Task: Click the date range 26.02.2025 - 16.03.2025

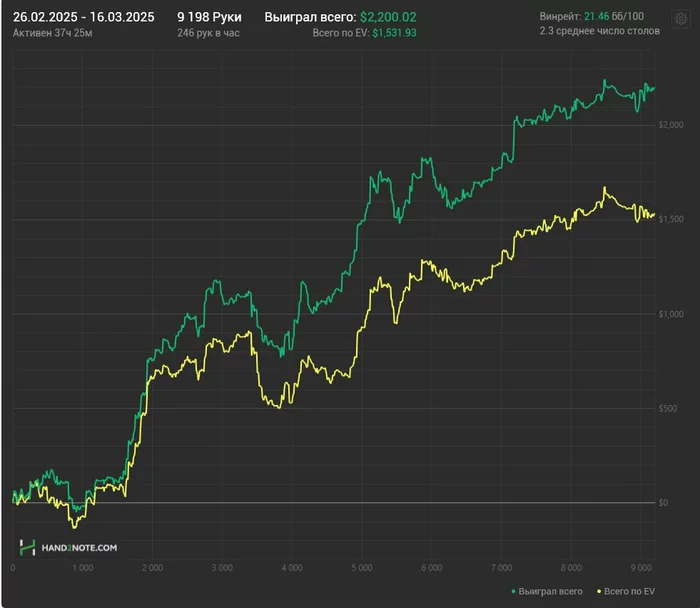Action: [83, 17]
